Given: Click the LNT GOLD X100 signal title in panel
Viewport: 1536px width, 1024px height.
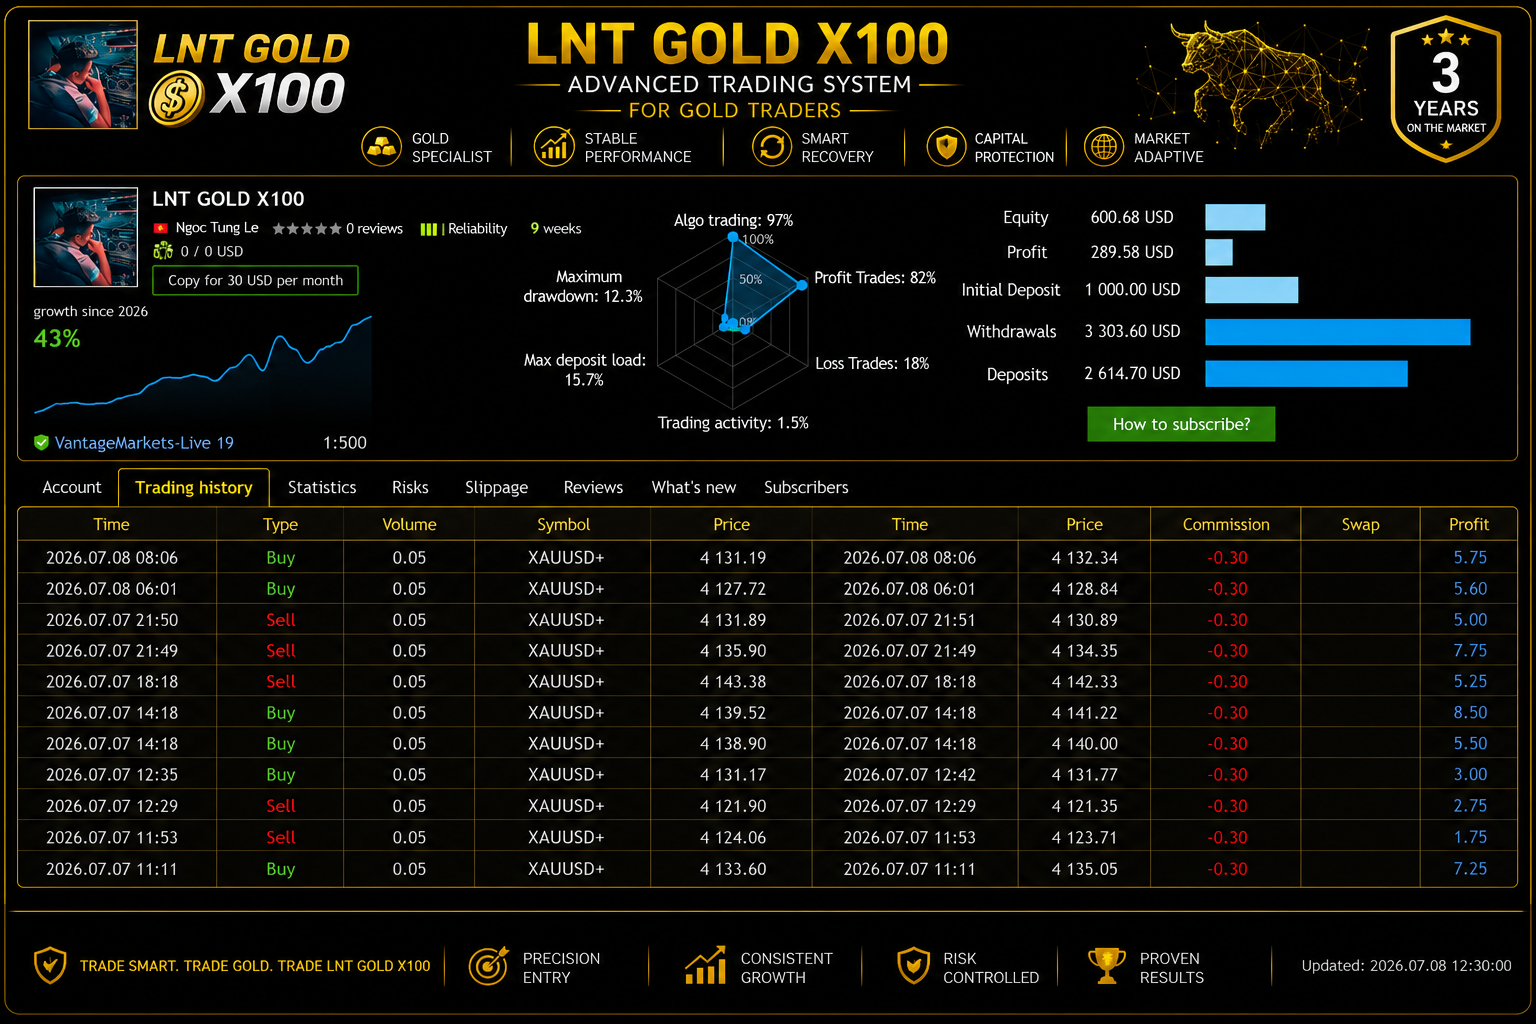Looking at the screenshot, I should 228,199.
